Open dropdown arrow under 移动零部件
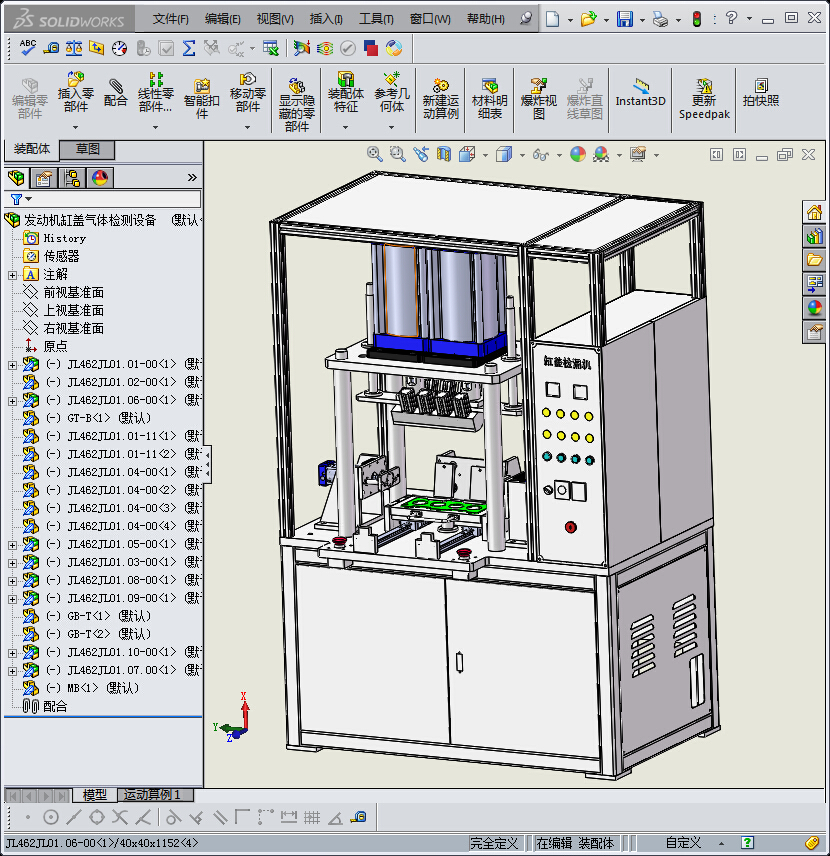The height and width of the screenshot is (856, 830). click(248, 125)
